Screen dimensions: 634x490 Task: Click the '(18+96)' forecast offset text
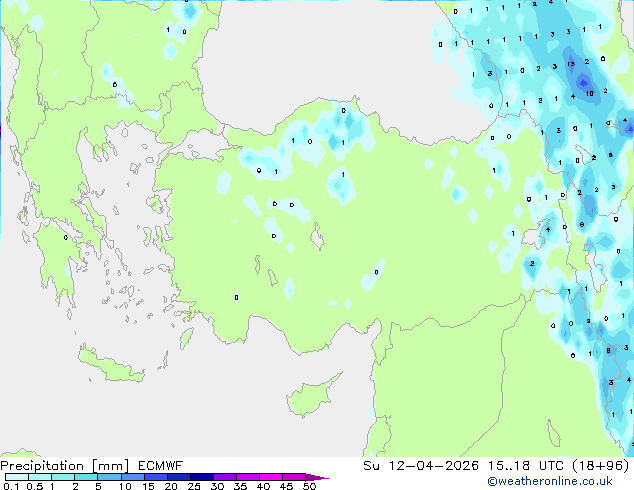(x=601, y=466)
